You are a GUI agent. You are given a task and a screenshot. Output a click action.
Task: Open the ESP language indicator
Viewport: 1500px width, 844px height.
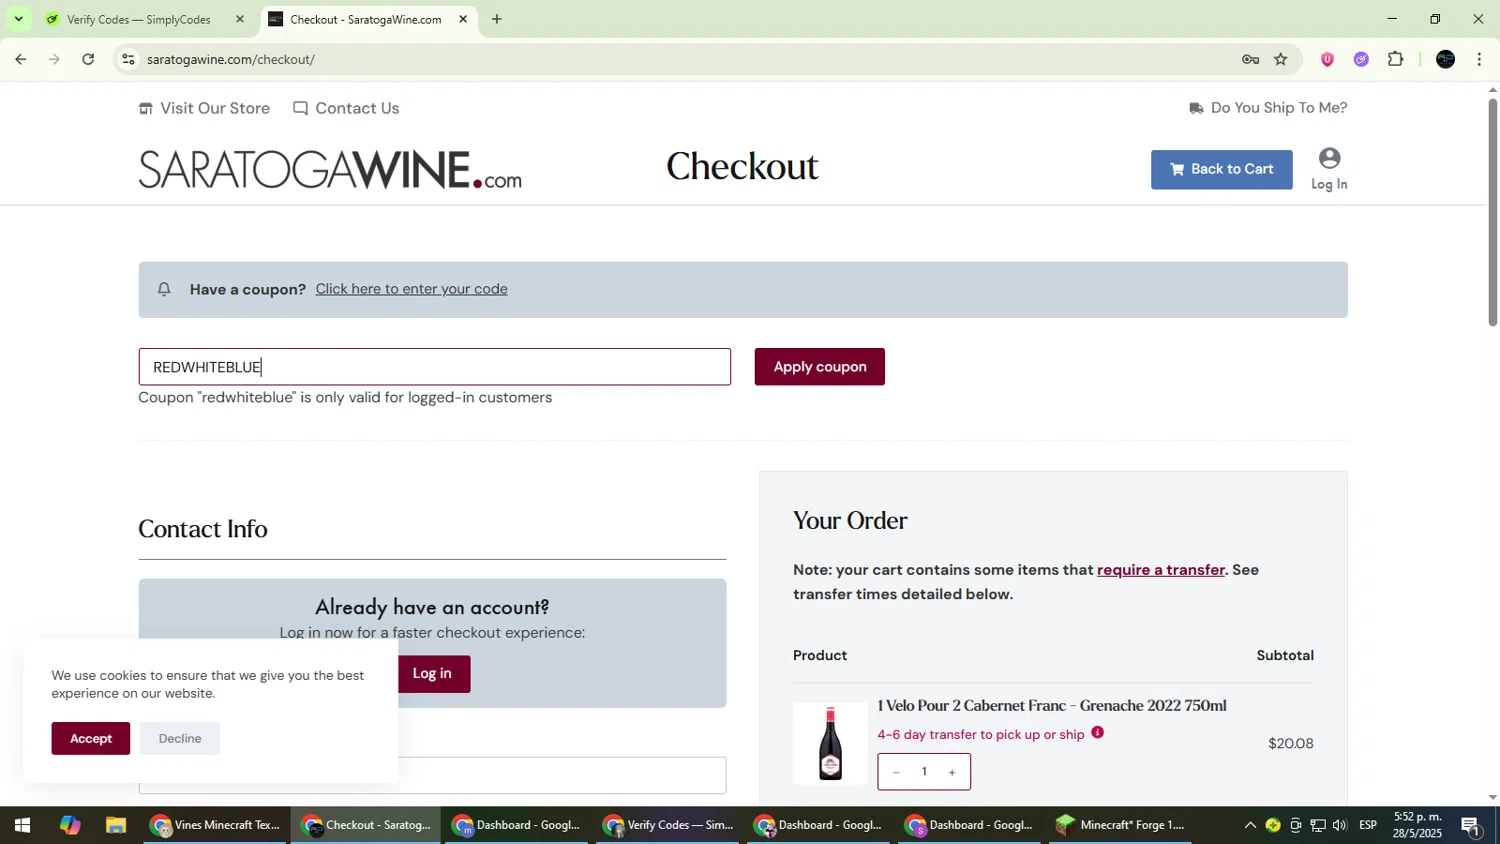coord(1368,825)
